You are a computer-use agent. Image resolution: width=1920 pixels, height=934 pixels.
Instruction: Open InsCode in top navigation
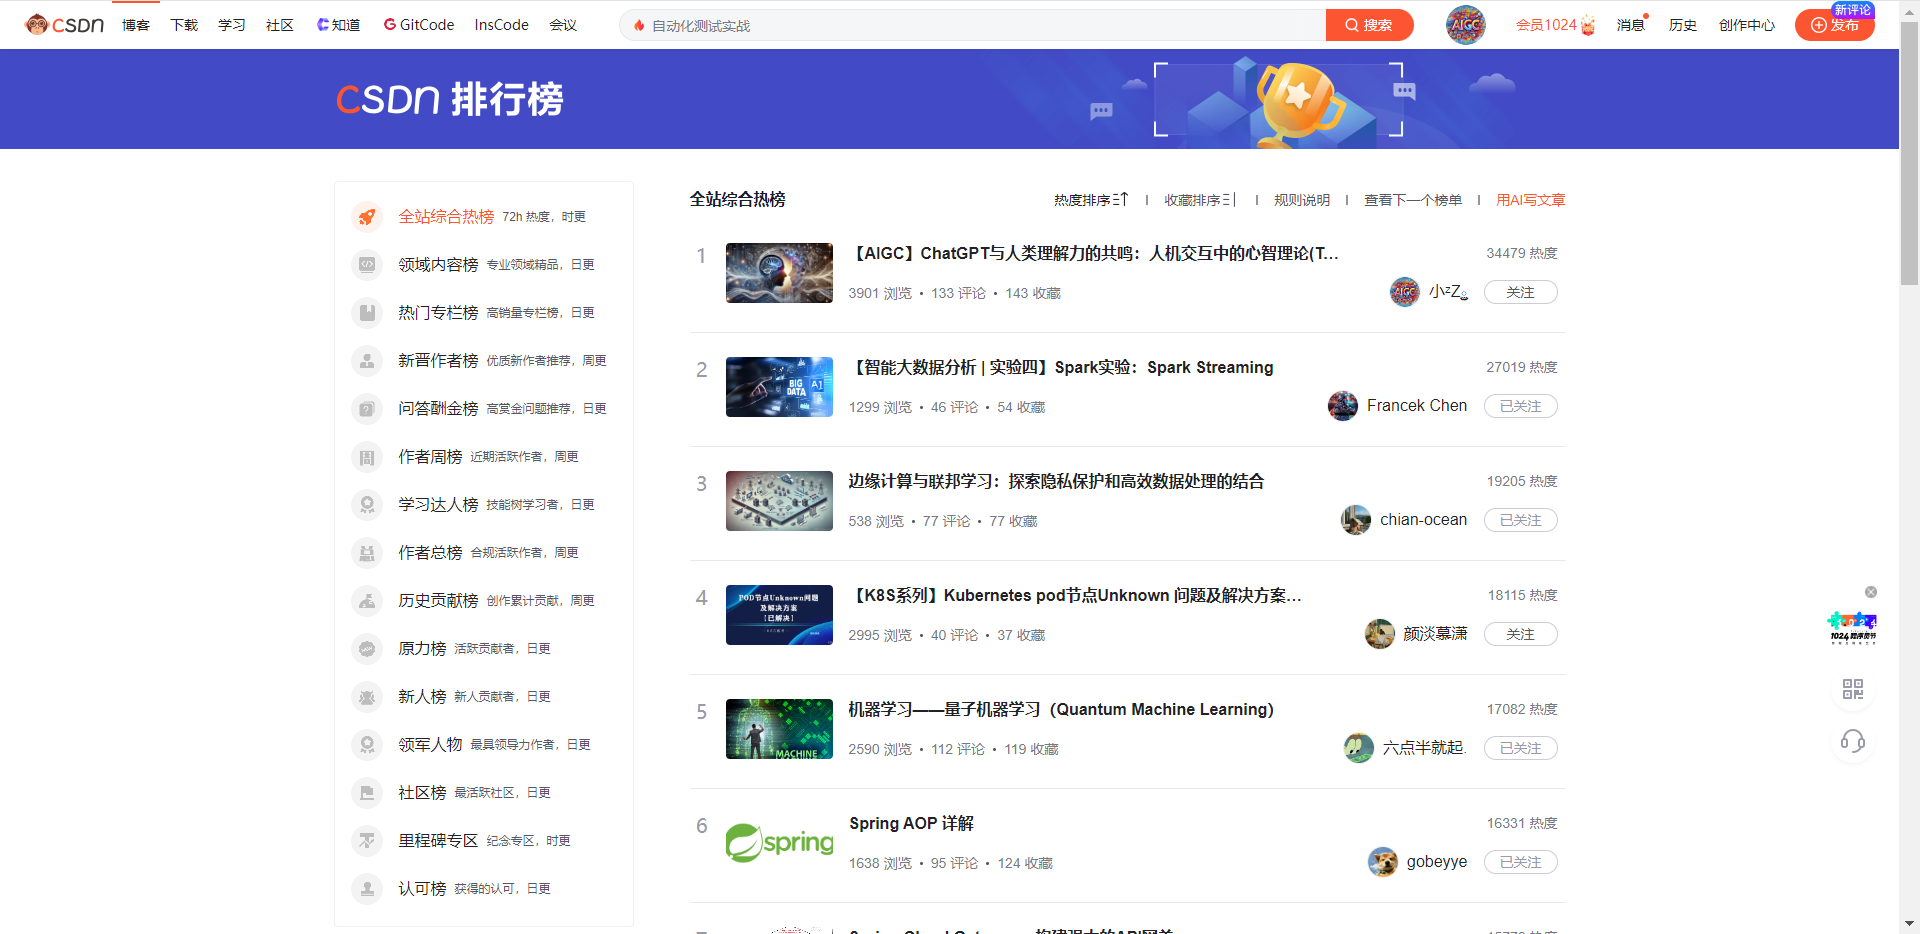(502, 25)
